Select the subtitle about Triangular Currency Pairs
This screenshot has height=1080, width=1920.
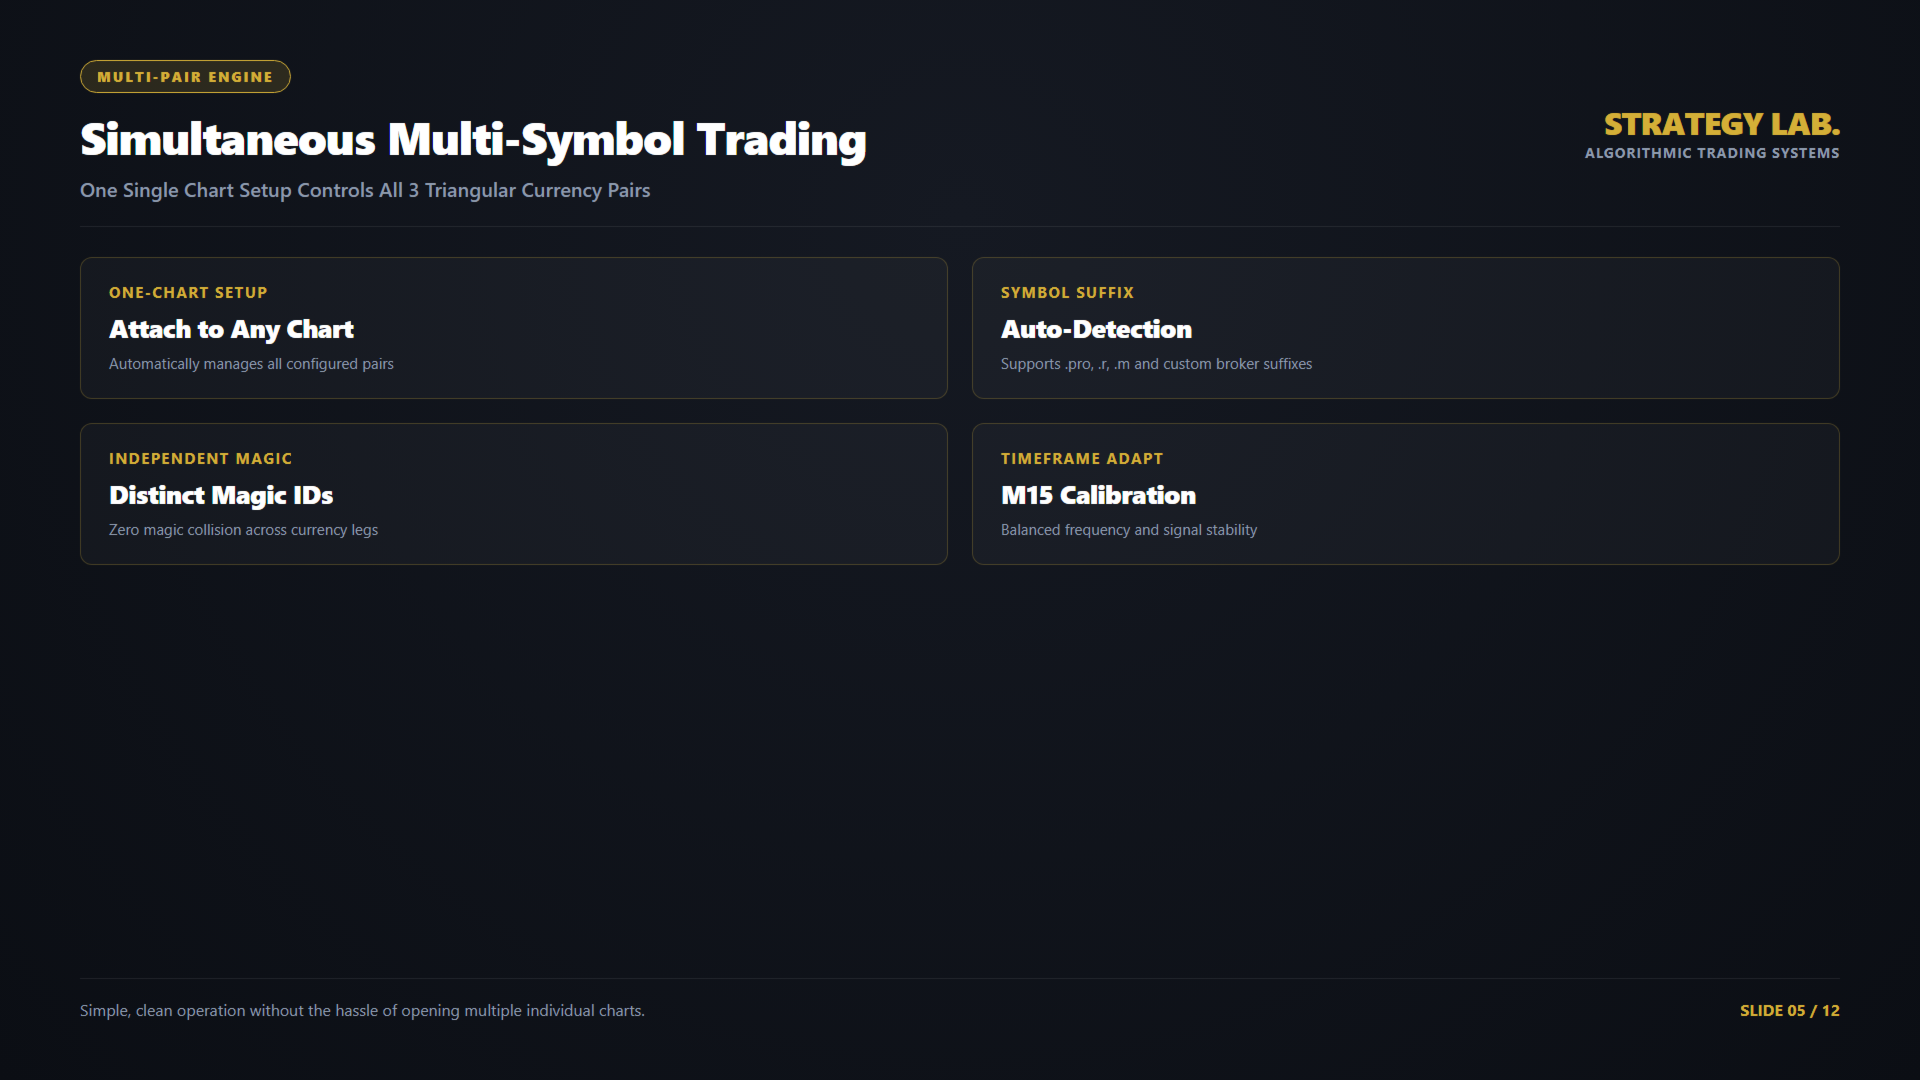point(365,190)
